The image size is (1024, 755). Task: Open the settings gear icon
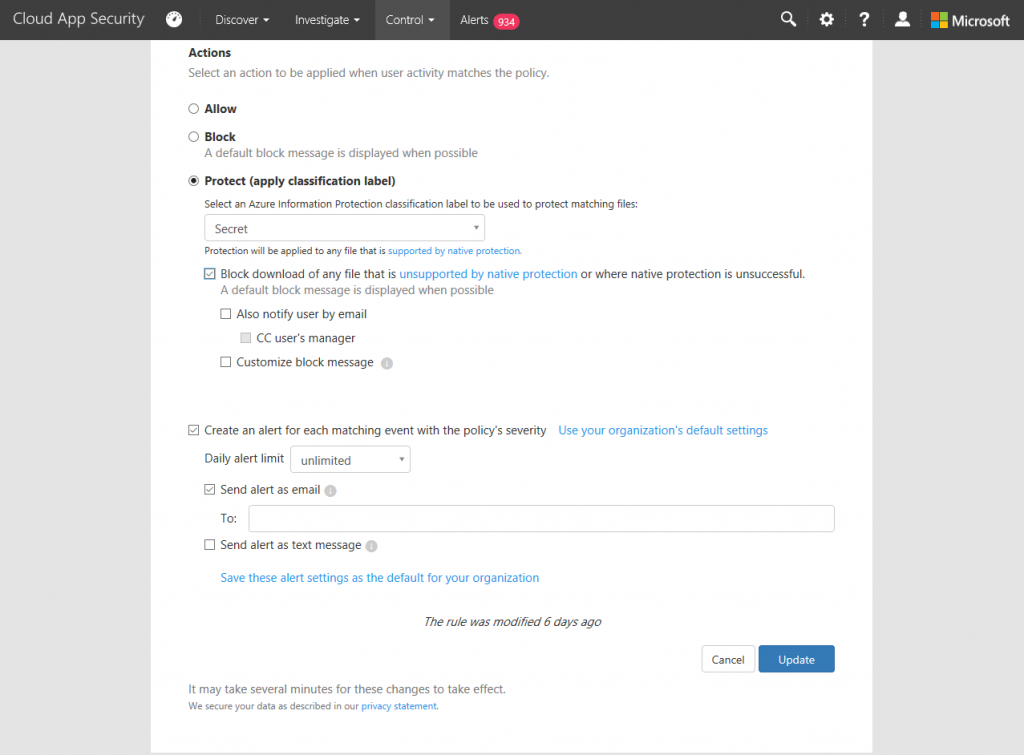click(x=825, y=18)
